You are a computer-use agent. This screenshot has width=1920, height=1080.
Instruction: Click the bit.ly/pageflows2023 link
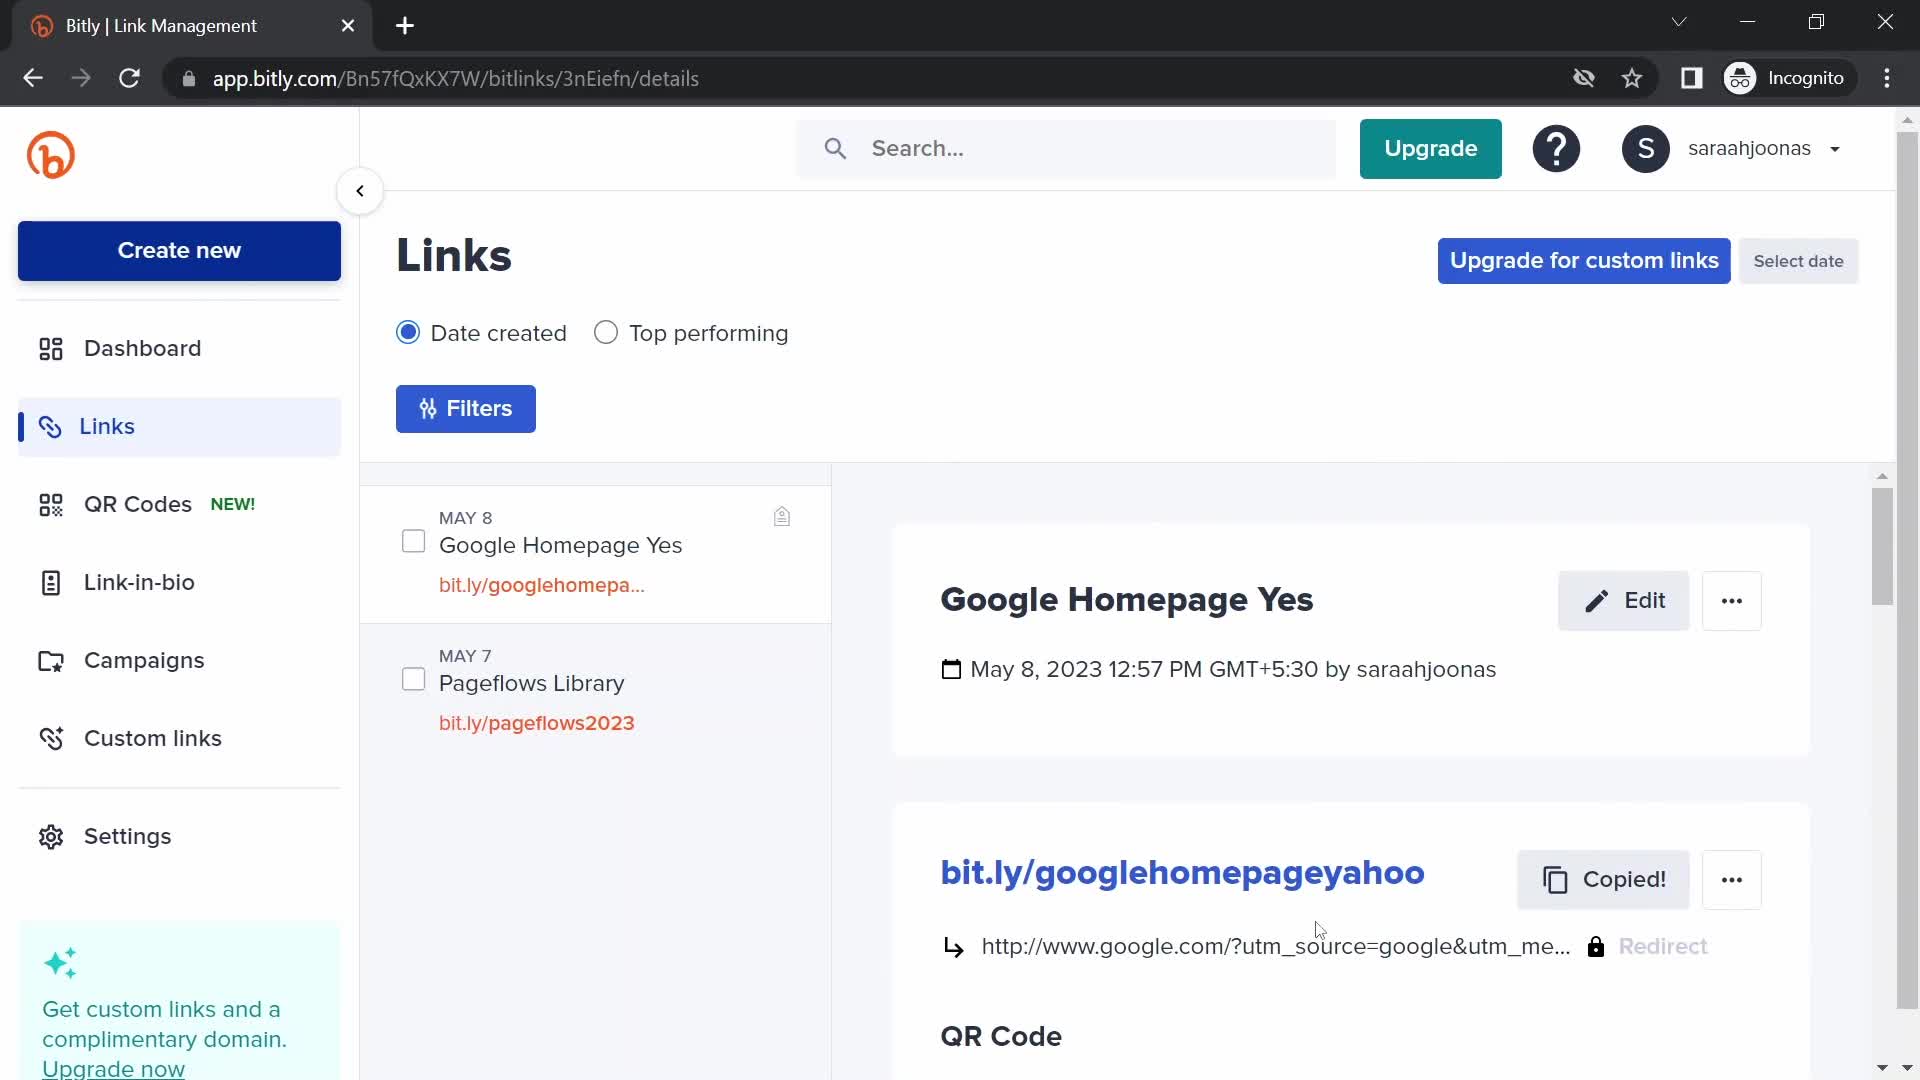pos(537,723)
